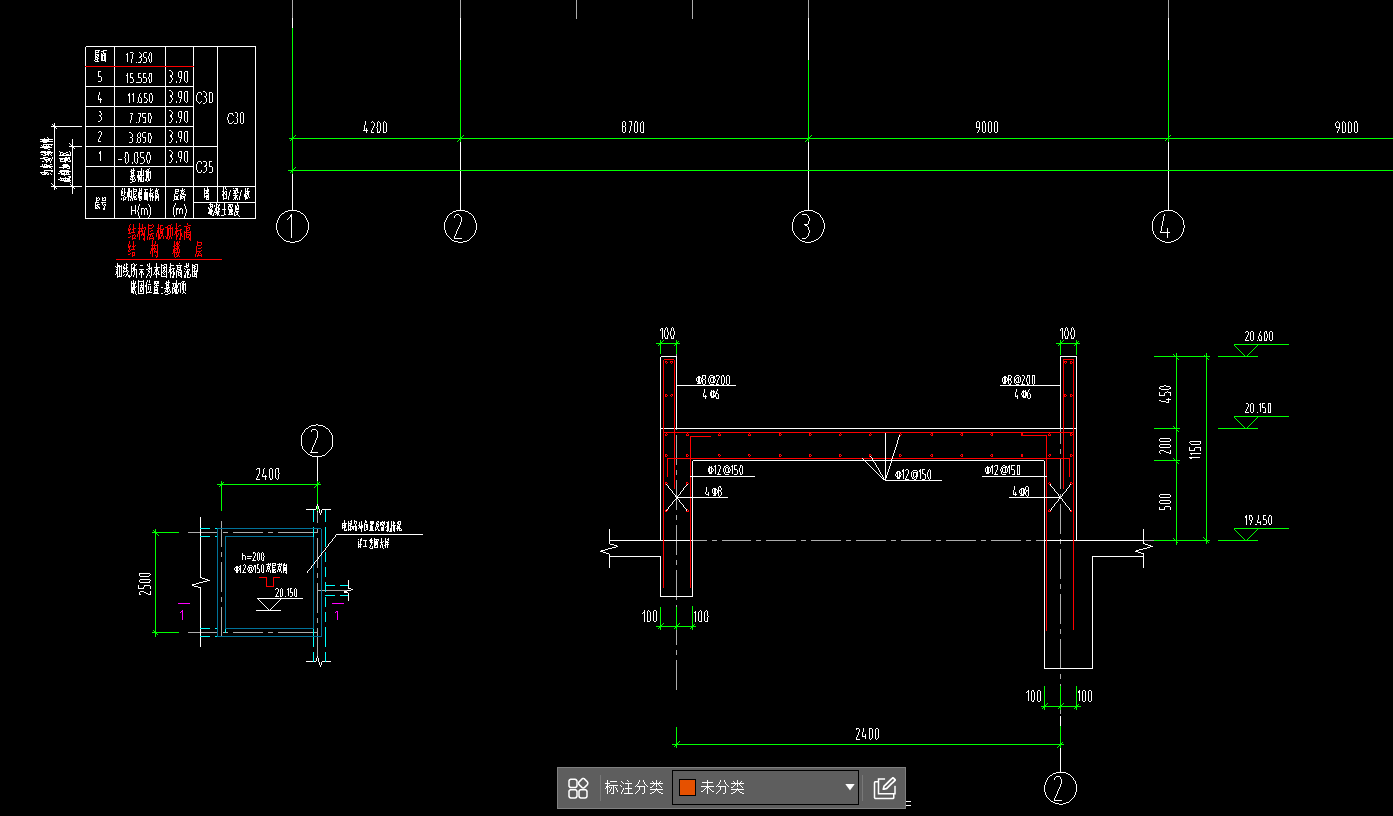1393x816 pixels.
Task: Click the orange color swatch beside 未分类
Action: (x=687, y=788)
